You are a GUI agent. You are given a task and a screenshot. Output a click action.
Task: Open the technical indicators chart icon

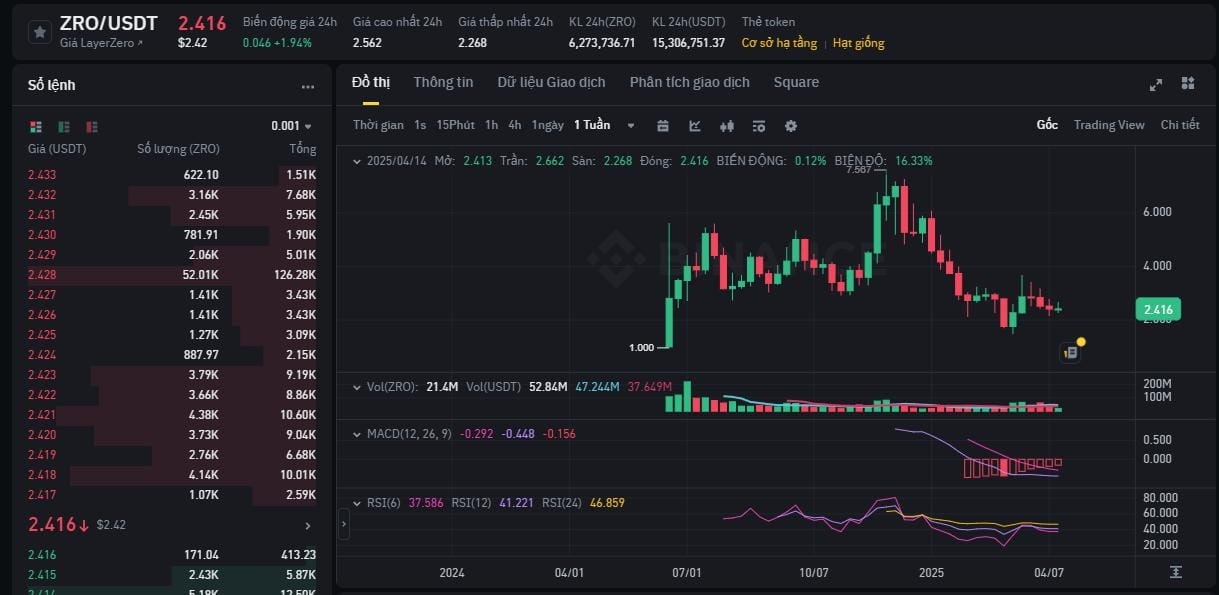695,126
